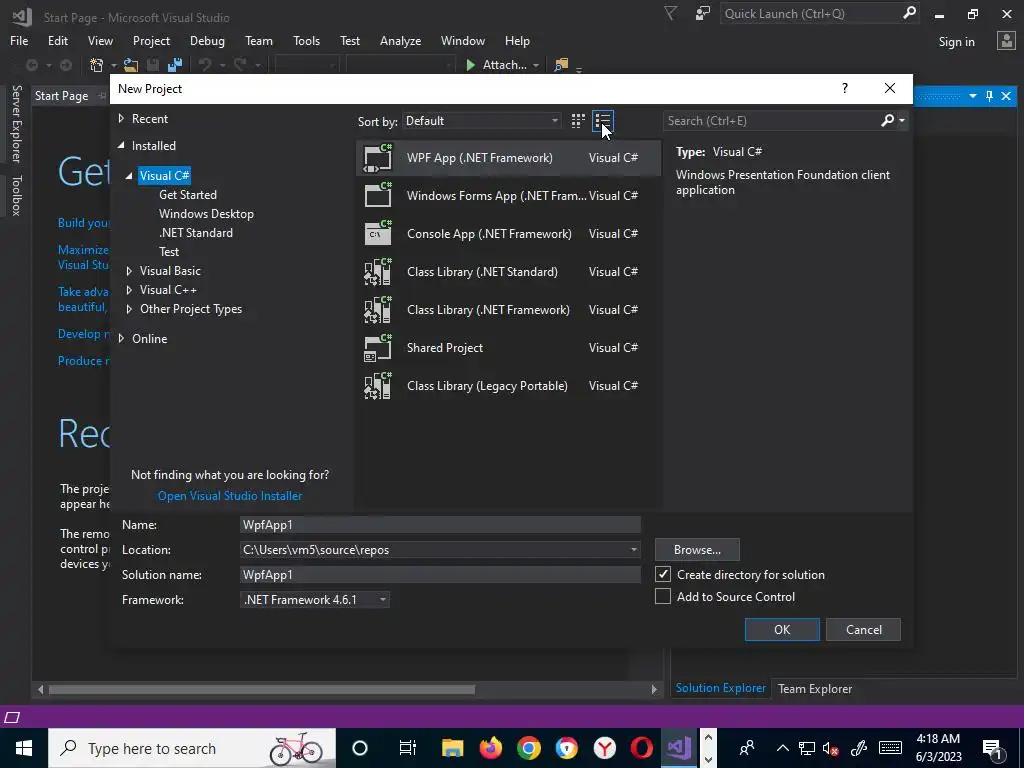Click the Class Library (Legacy Portable) icon

[x=377, y=385]
